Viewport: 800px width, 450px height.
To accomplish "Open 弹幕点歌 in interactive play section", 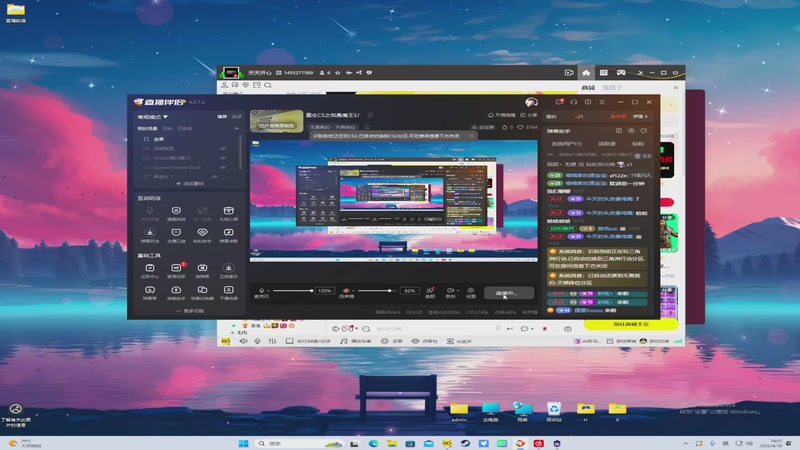I will click(229, 235).
